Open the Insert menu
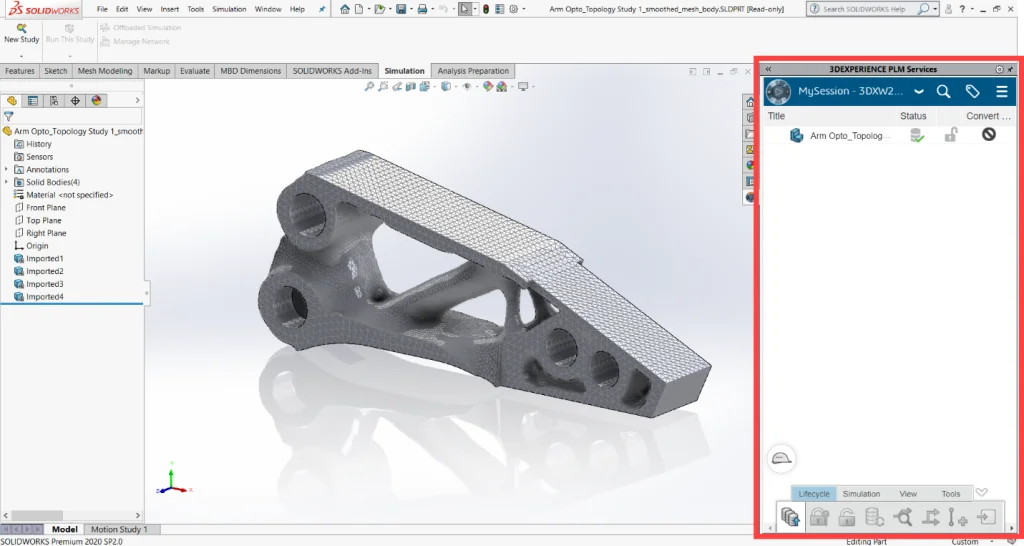Image resolution: width=1024 pixels, height=546 pixels. pyautogui.click(x=170, y=9)
